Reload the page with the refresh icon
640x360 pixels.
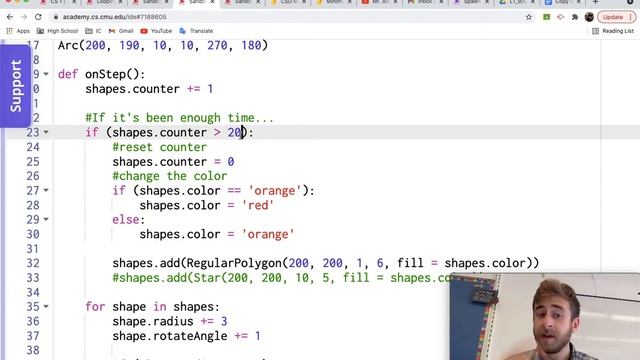(x=38, y=17)
